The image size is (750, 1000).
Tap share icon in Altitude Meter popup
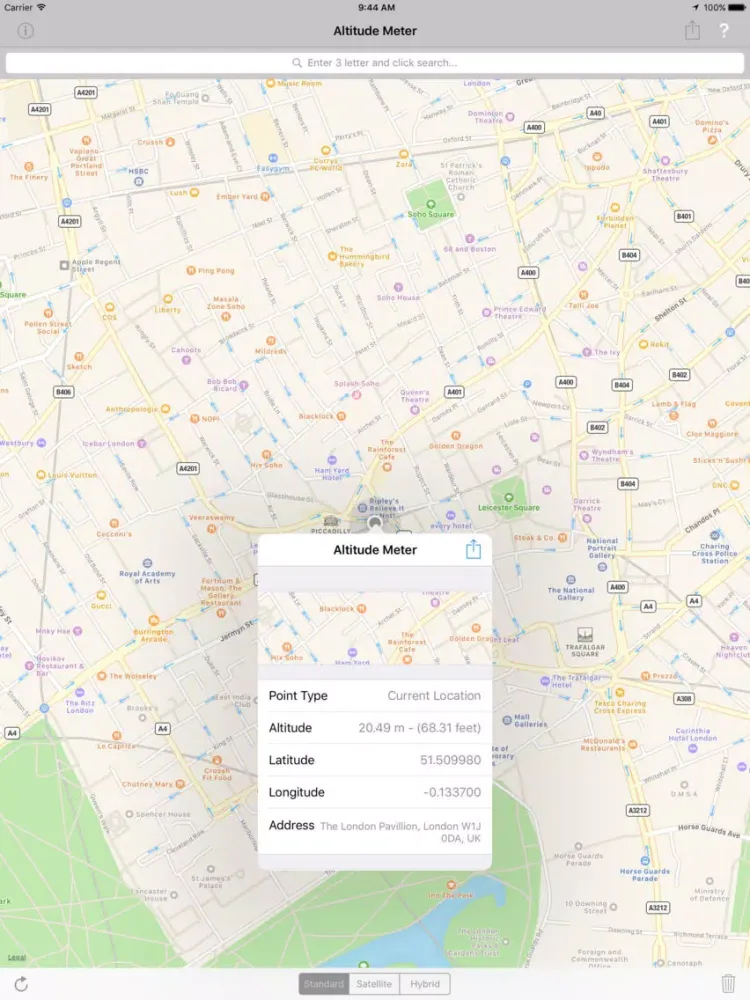pyautogui.click(x=473, y=549)
